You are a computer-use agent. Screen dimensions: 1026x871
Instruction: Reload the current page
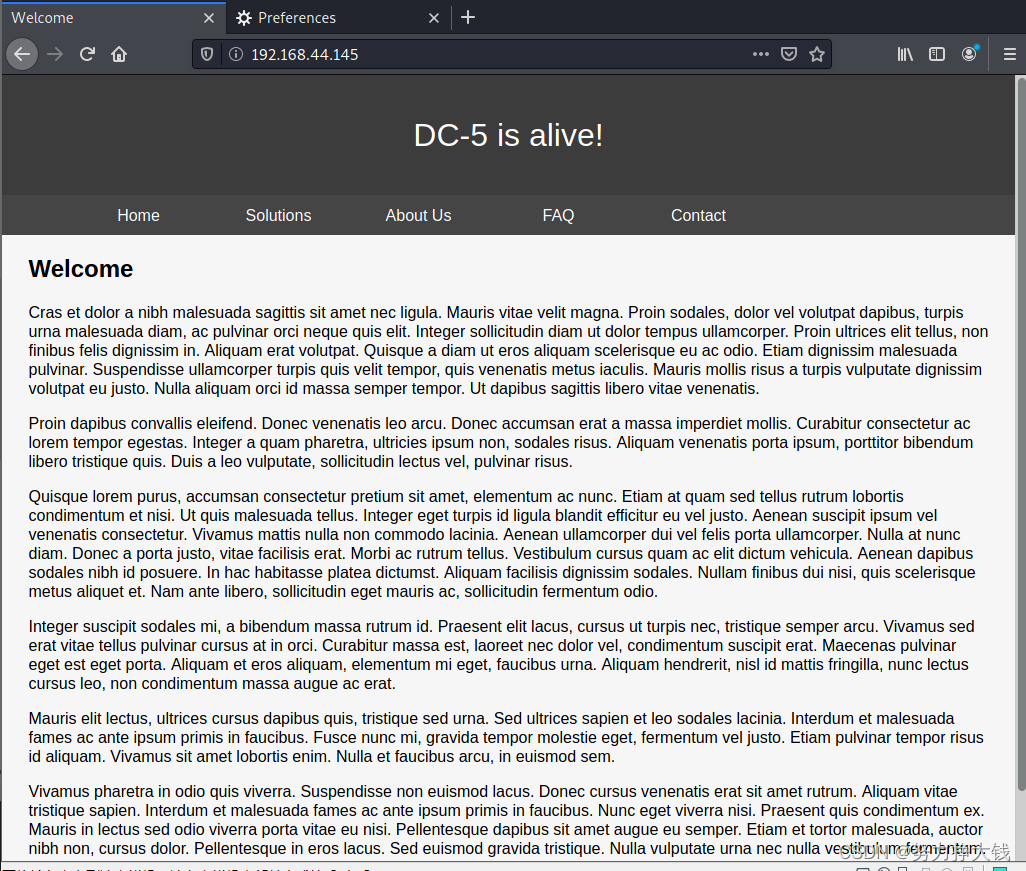click(x=87, y=54)
